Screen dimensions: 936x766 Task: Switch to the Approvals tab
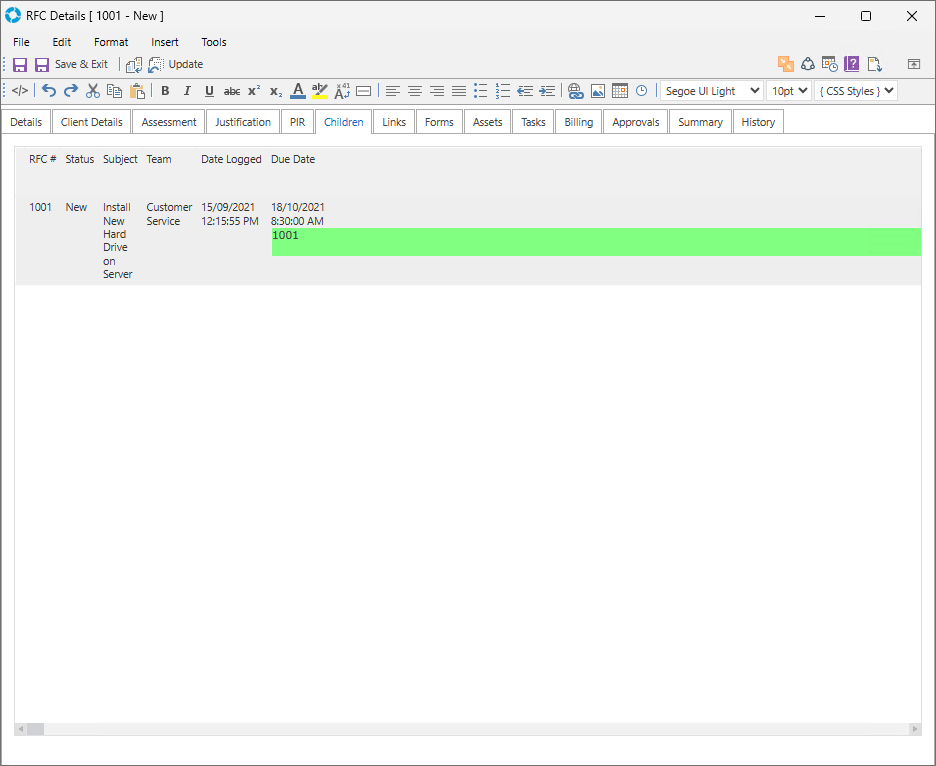[x=636, y=122]
